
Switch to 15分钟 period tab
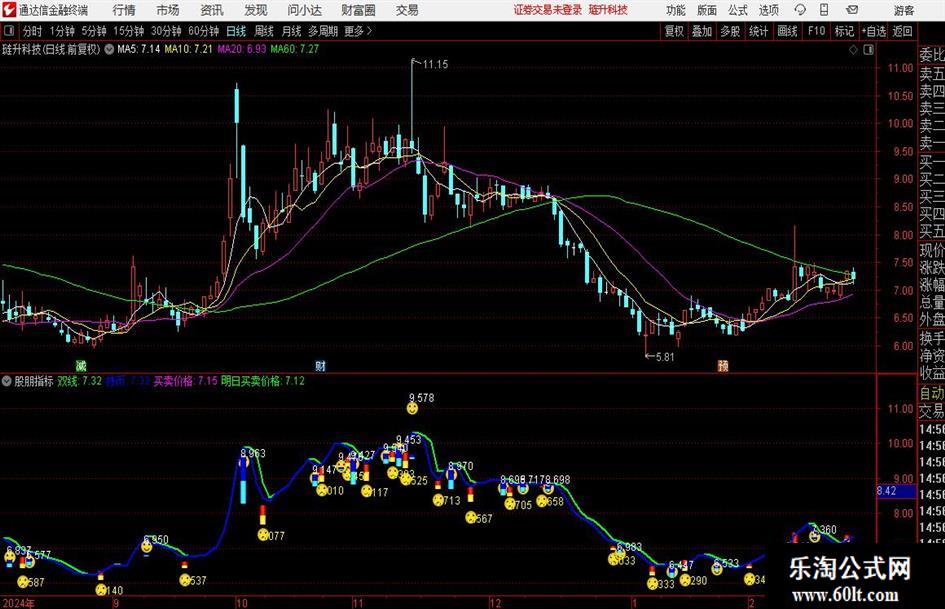129,31
